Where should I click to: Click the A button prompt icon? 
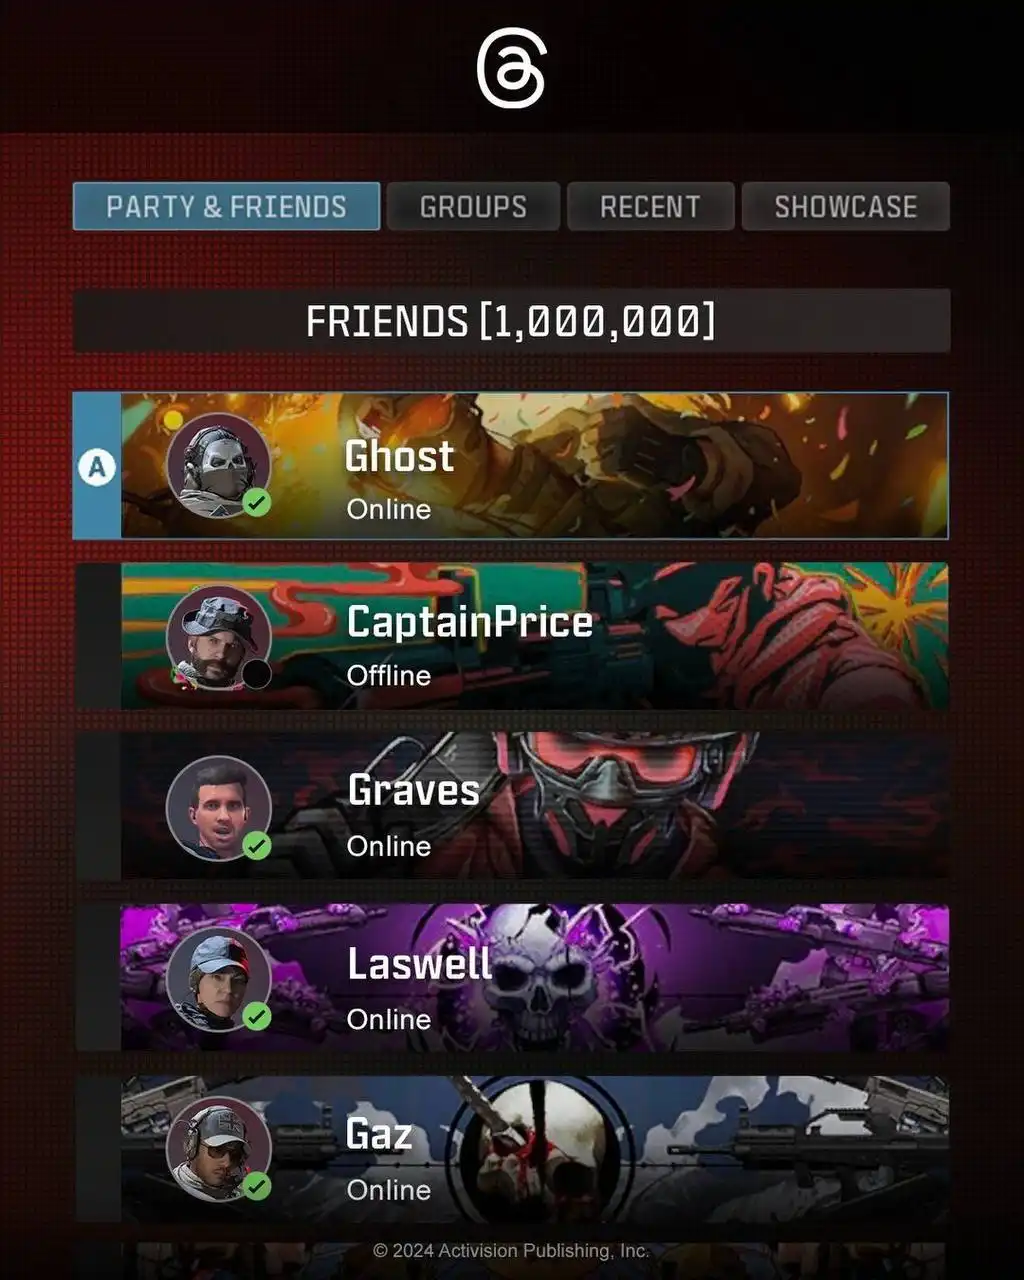click(97, 467)
